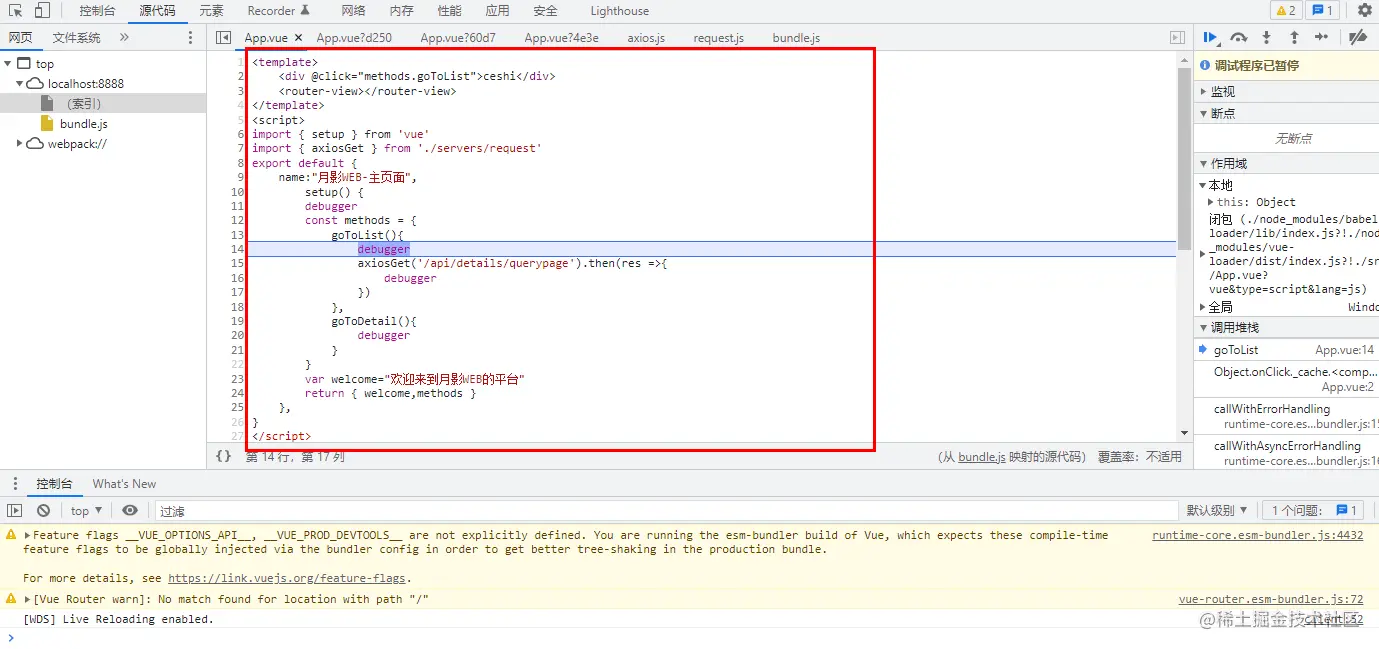Switch to the 元素 panel tab
Image resolution: width=1379 pixels, height=649 pixels.
coord(211,11)
